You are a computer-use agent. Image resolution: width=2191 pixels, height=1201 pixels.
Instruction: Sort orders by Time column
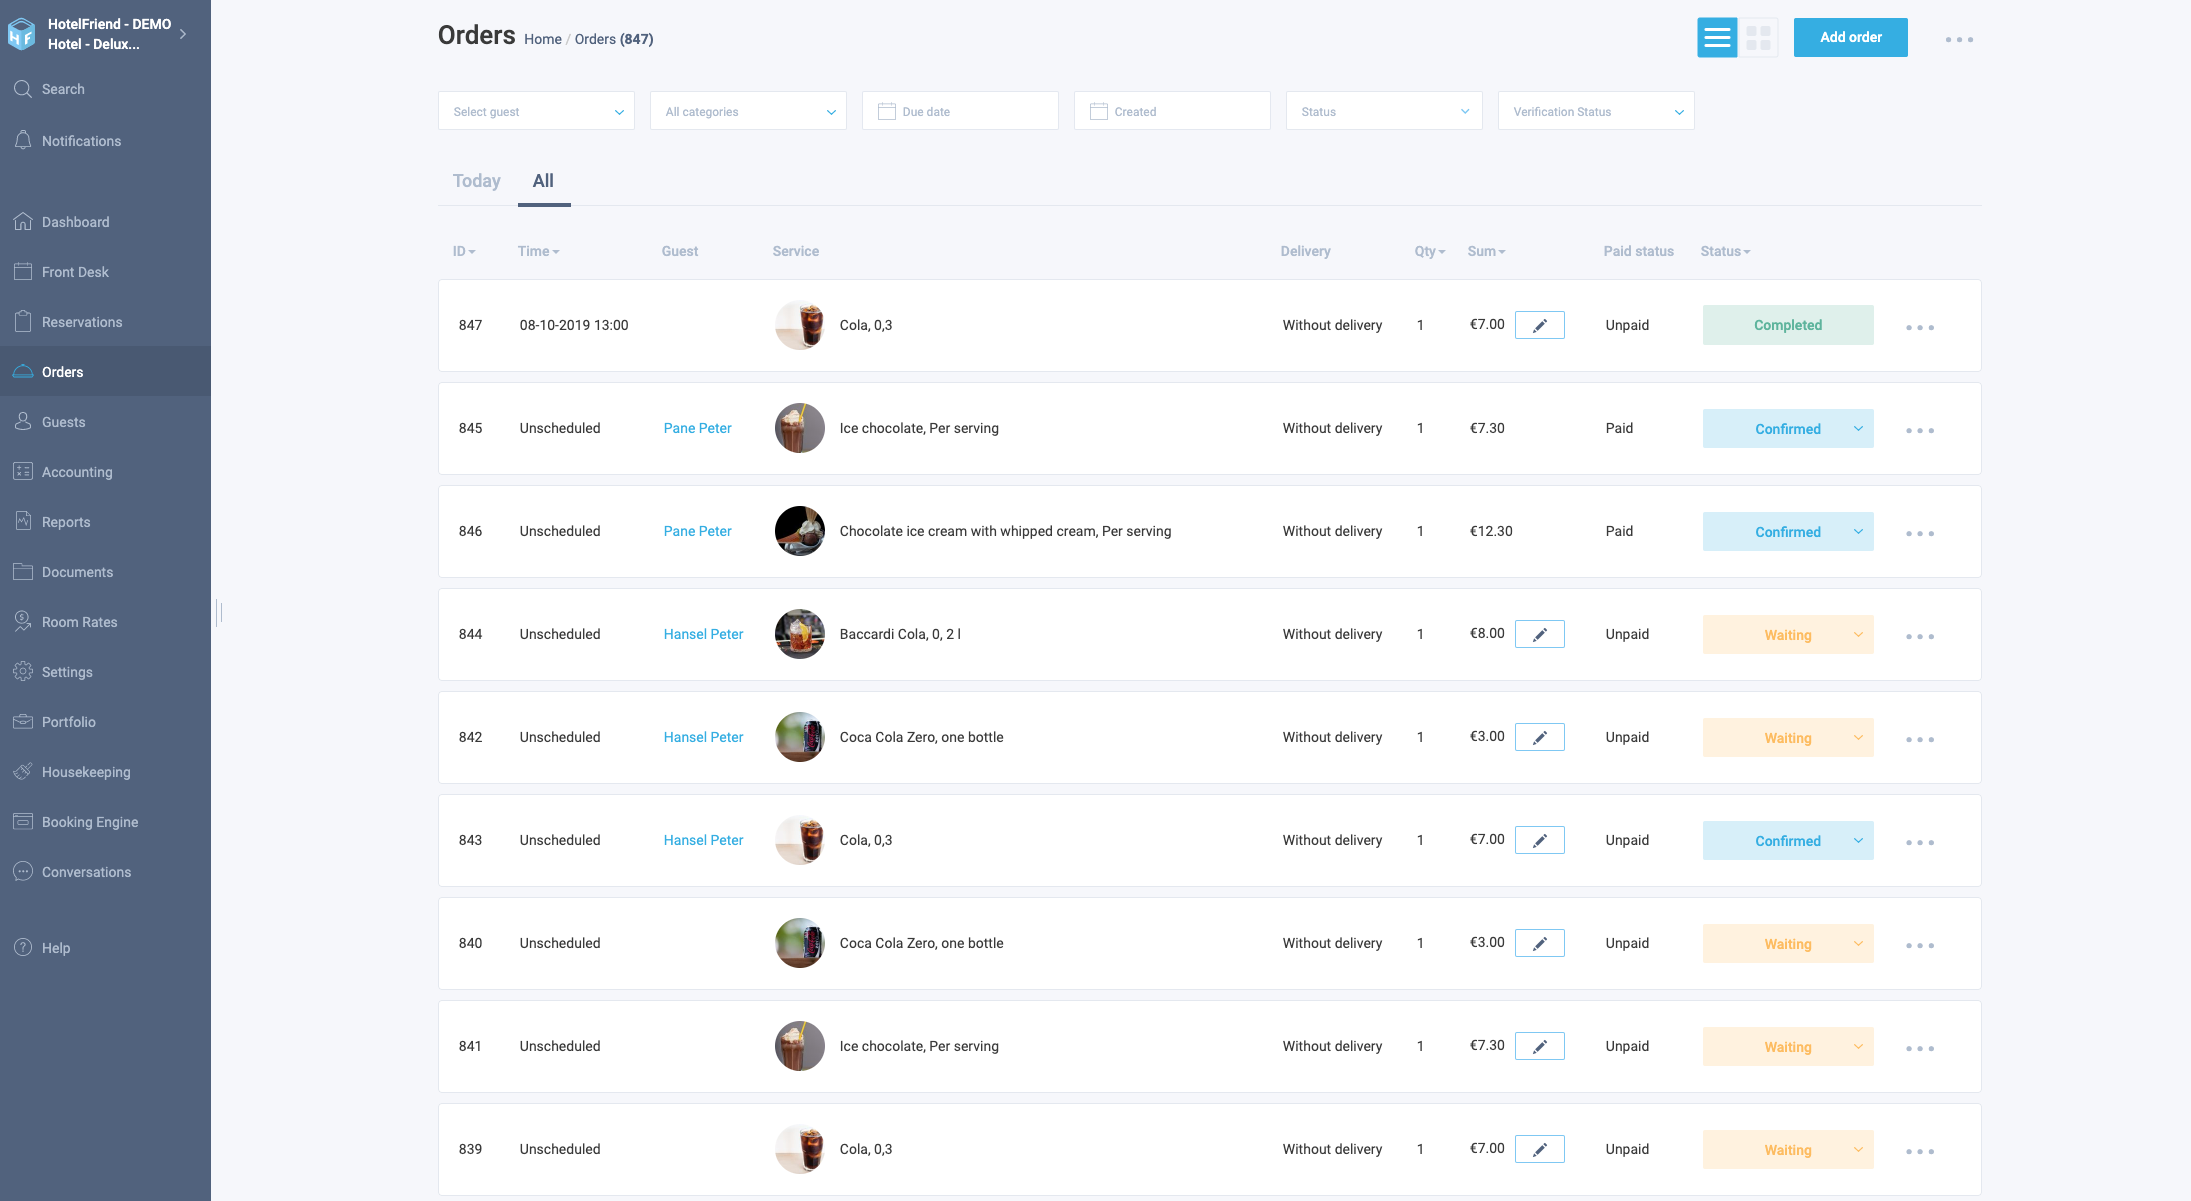click(538, 251)
